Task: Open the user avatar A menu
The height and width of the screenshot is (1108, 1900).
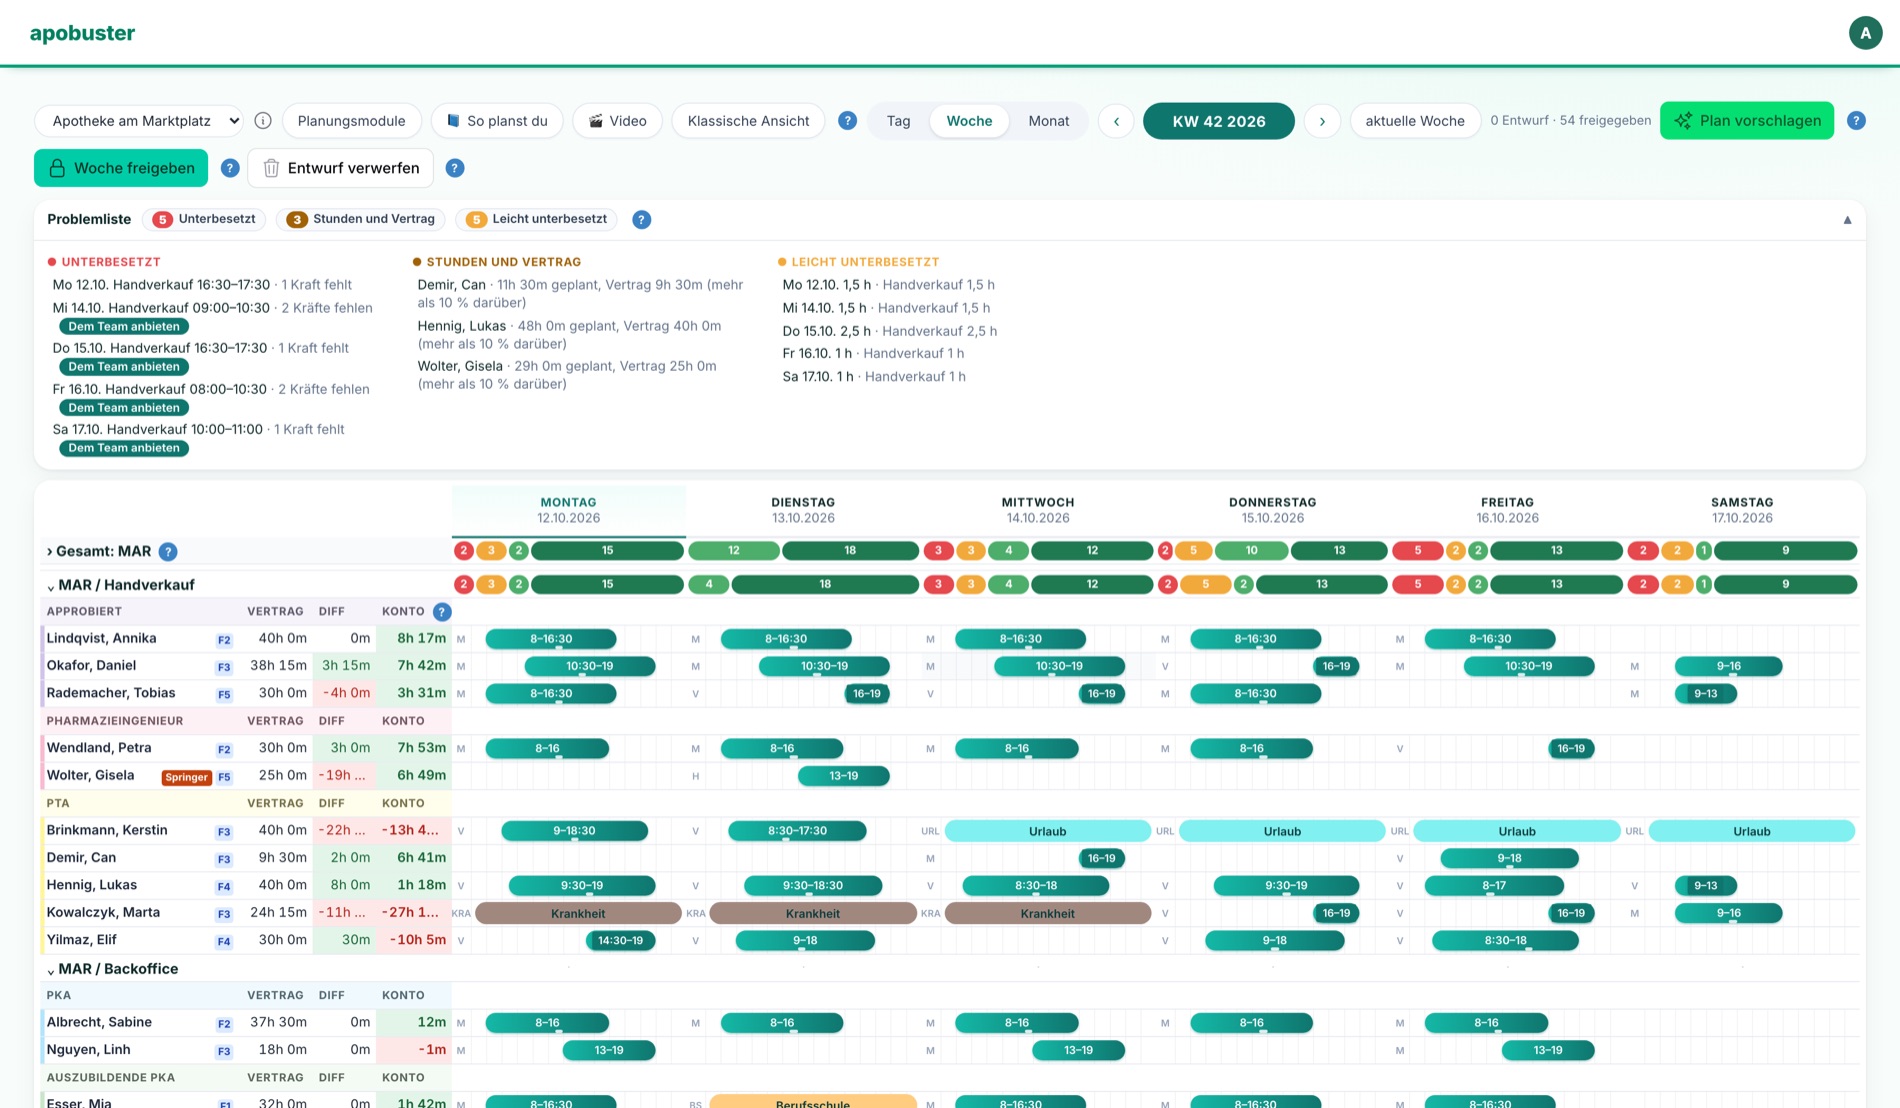Action: click(1865, 33)
